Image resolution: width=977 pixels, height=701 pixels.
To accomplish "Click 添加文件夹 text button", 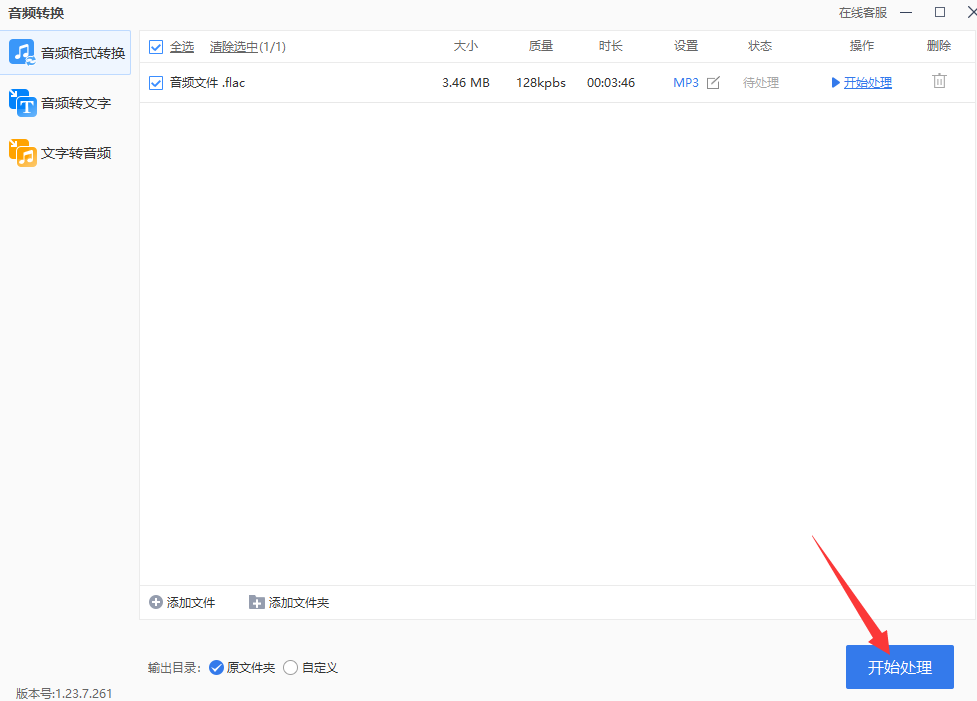I will [298, 602].
